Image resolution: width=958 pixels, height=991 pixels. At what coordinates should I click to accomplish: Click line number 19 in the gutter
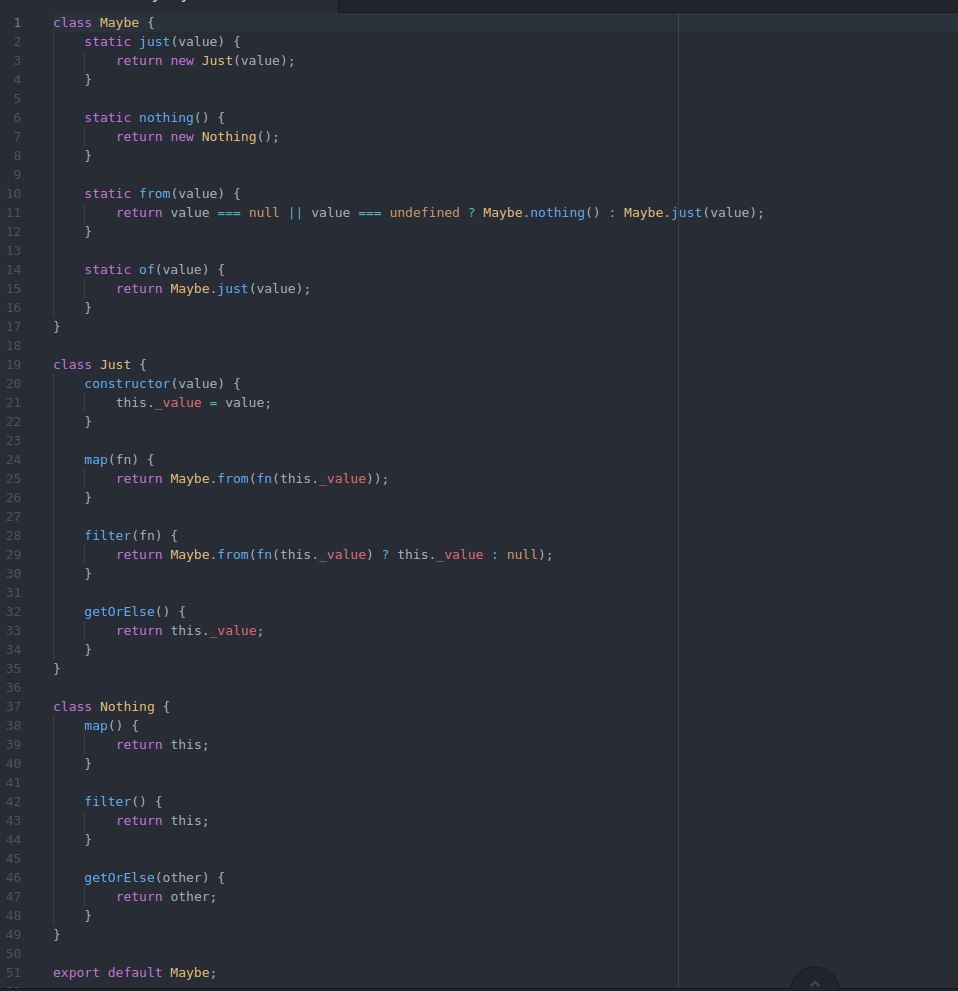(x=14, y=365)
